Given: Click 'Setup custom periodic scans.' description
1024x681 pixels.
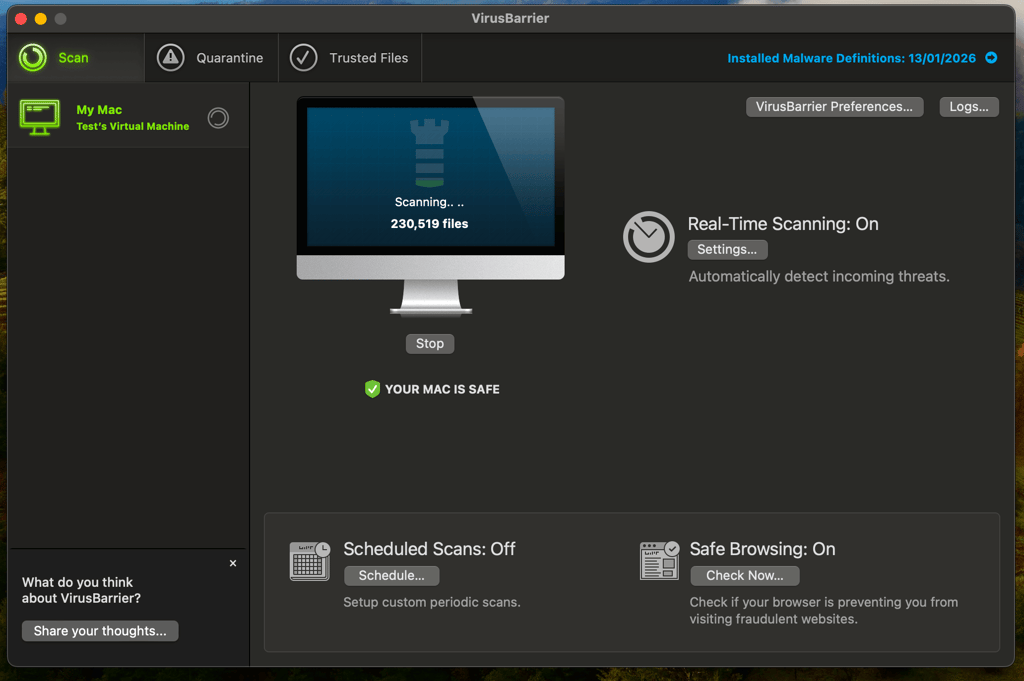Looking at the screenshot, I should [432, 602].
